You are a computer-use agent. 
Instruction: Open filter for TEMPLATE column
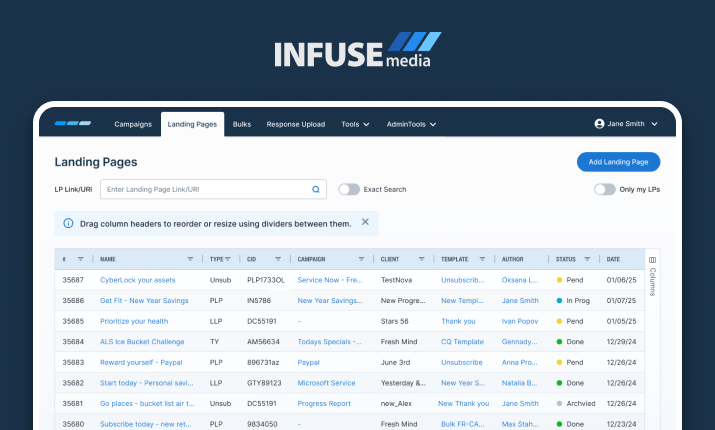click(482, 259)
